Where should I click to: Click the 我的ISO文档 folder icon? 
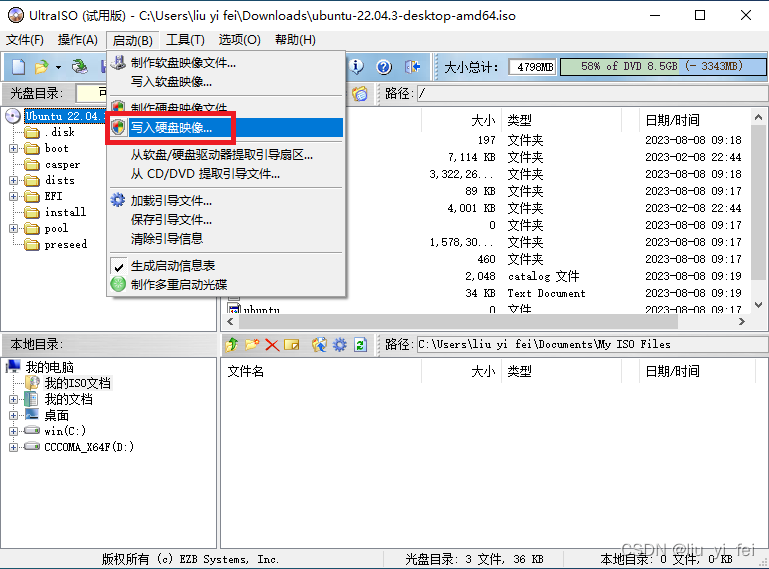point(33,383)
